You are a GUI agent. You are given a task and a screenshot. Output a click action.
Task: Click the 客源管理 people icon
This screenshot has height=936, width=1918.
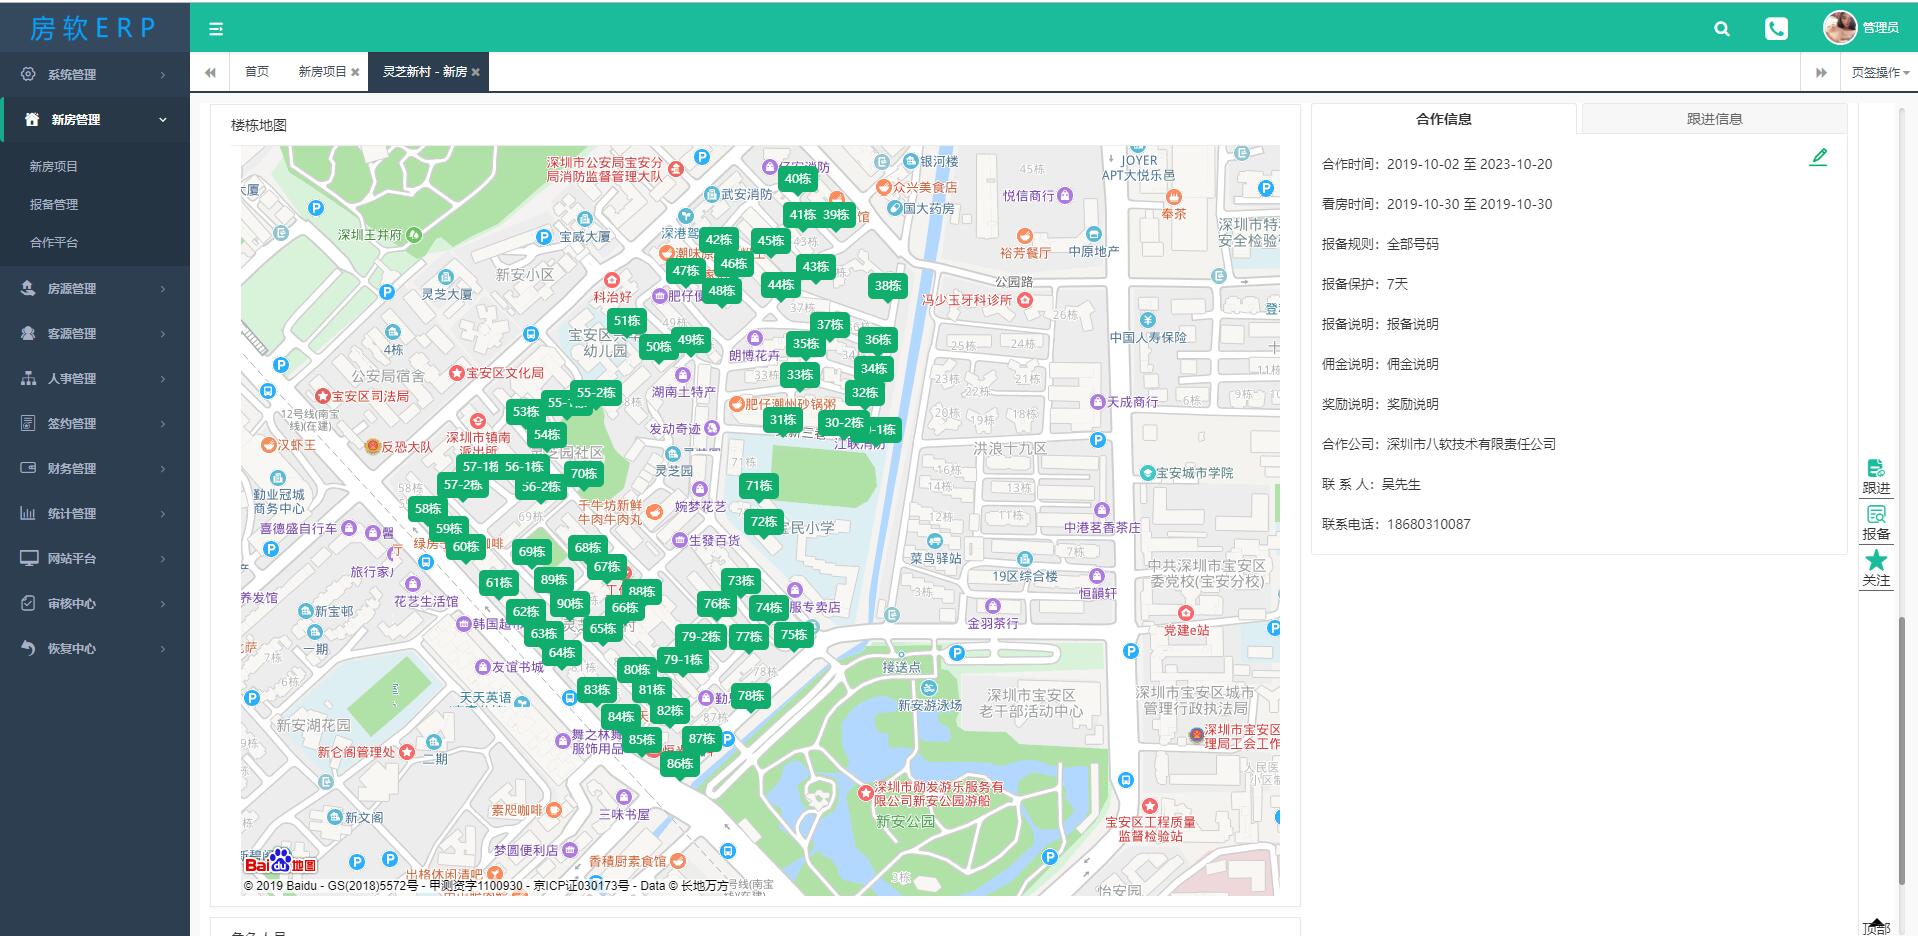click(28, 333)
